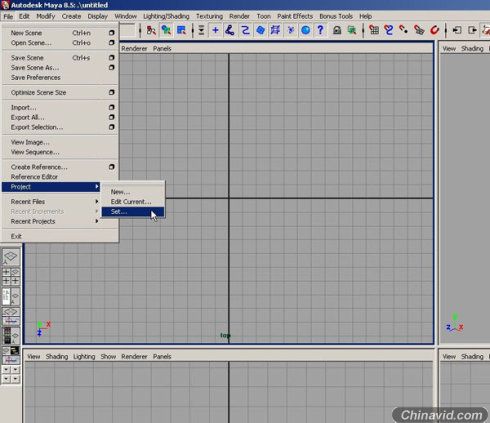Open Export Selection option box
The width and height of the screenshot is (490, 423).
pos(112,127)
